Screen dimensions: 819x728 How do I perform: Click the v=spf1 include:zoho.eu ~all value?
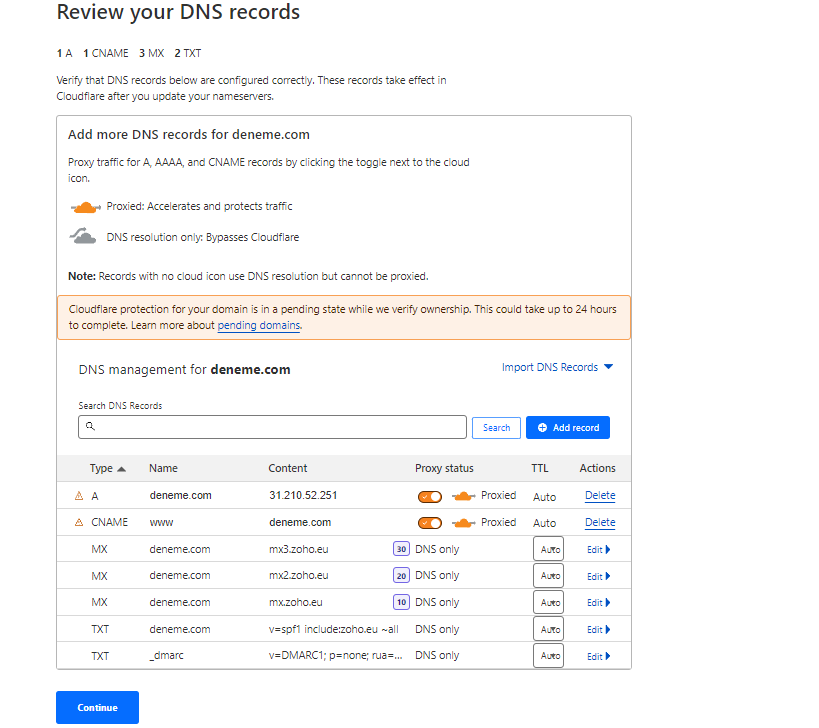334,629
